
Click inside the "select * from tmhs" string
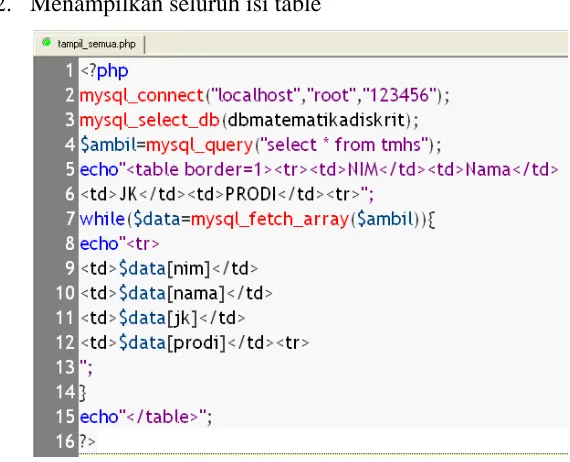(344, 145)
